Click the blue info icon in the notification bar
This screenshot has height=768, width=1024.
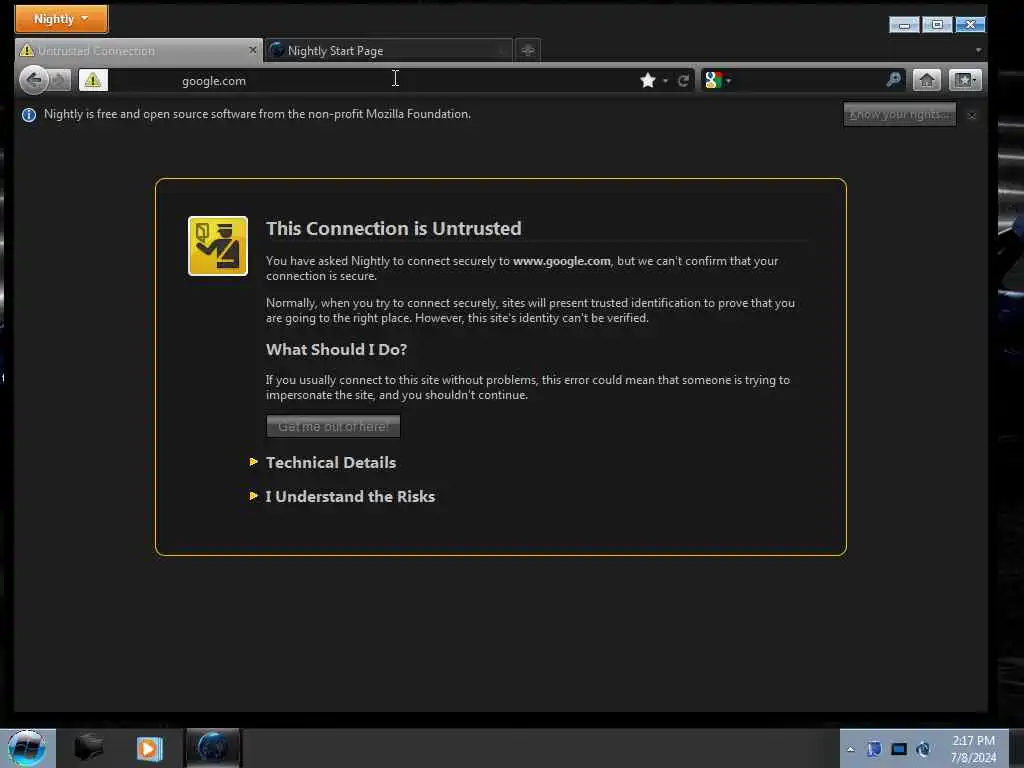click(29, 115)
